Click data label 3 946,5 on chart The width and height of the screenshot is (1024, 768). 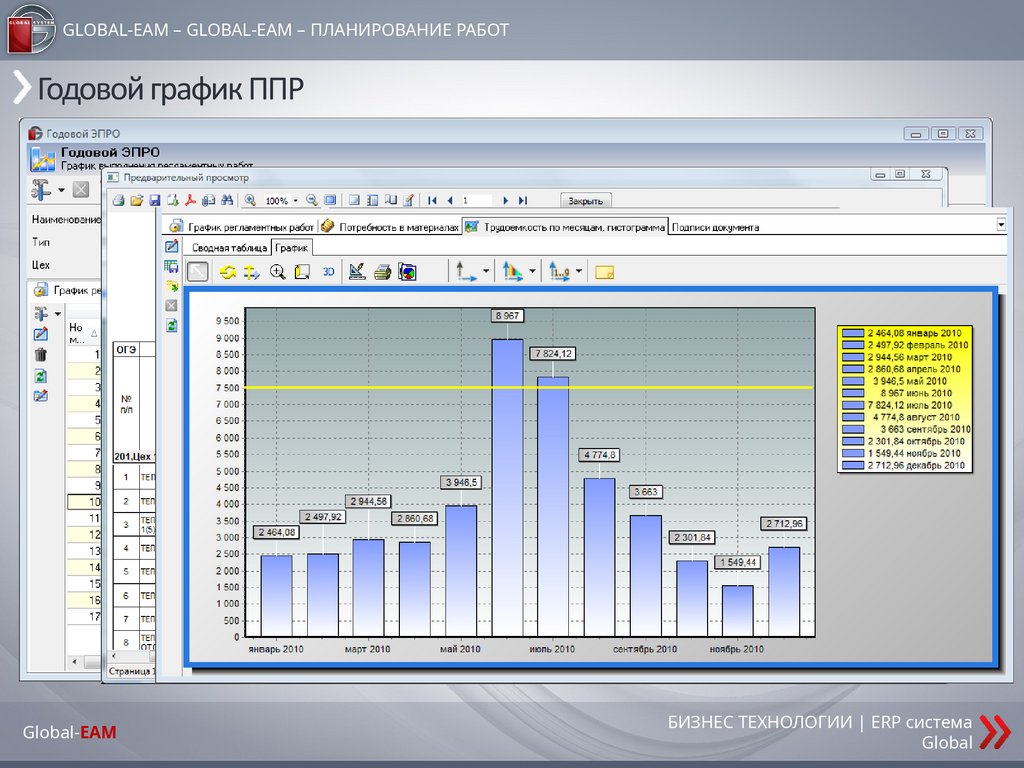[461, 483]
